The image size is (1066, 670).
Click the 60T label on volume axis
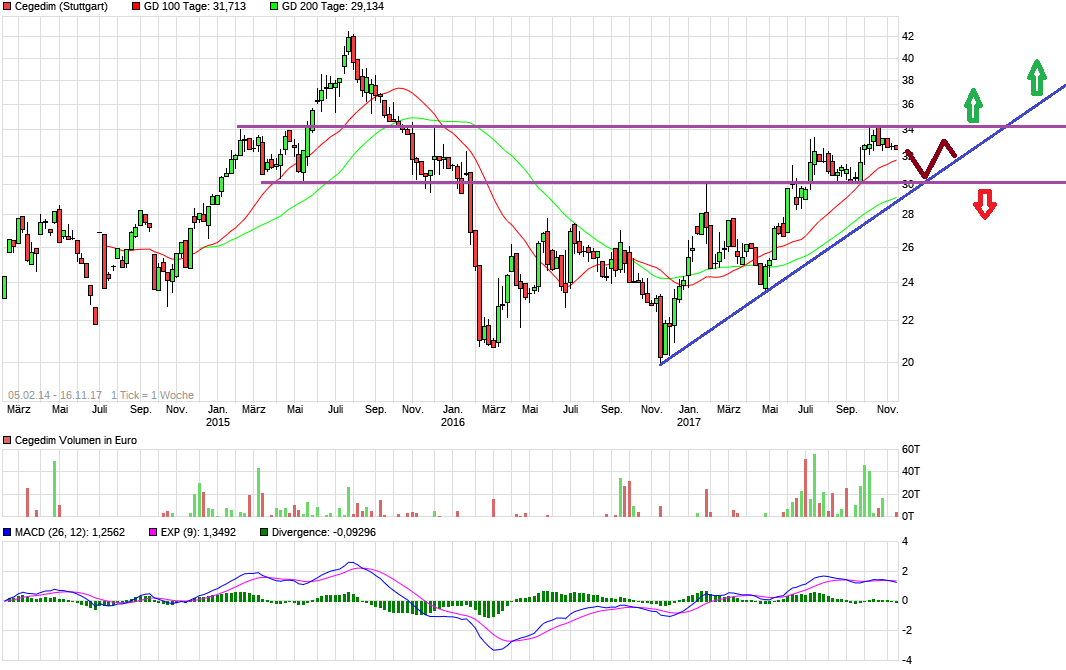[911, 448]
